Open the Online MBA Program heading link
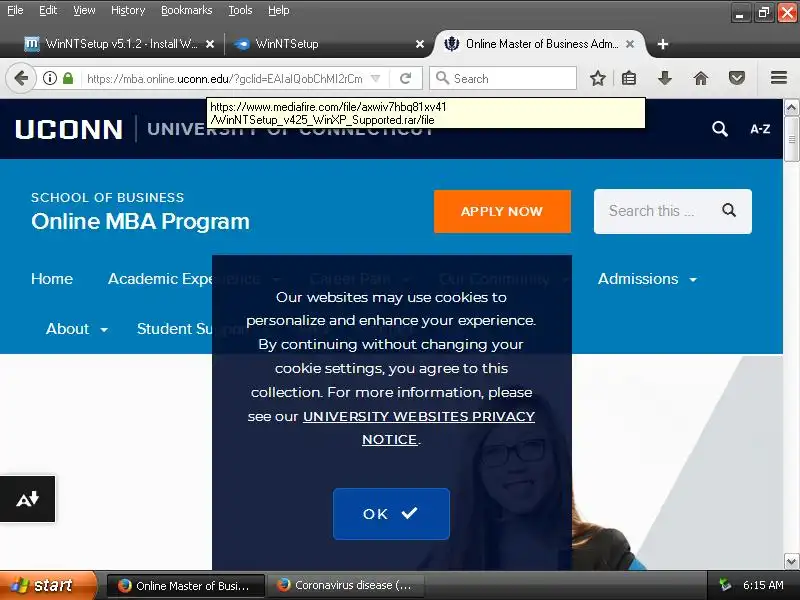Screen dimensions: 800x600 140,221
